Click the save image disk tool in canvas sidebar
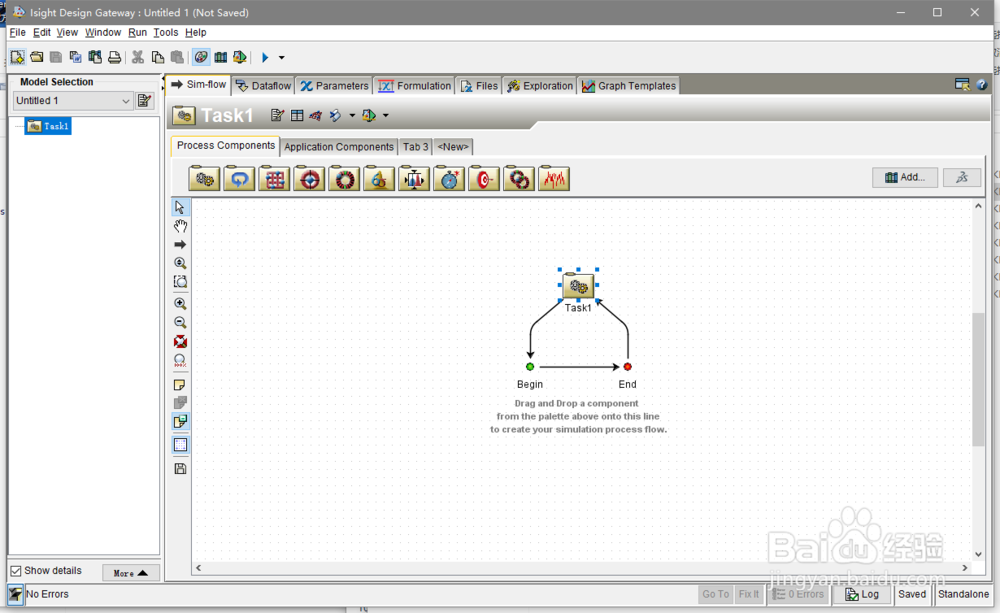The height and width of the screenshot is (613, 1000). tap(180, 469)
